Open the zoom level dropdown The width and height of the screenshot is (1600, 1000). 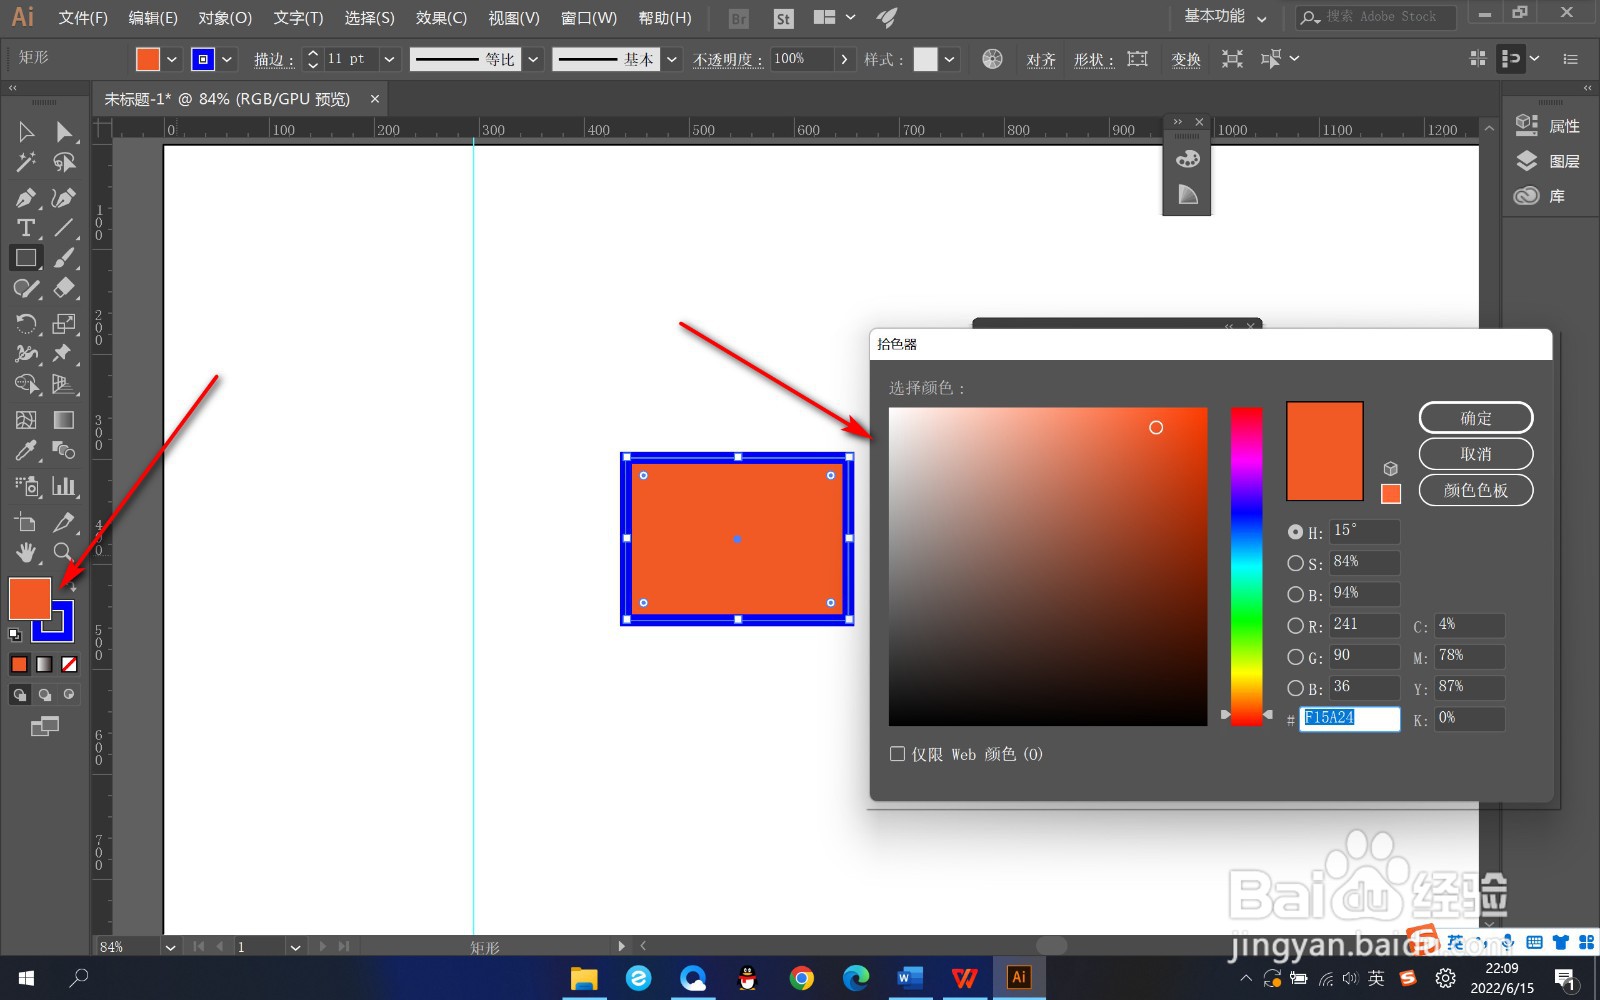tap(170, 947)
